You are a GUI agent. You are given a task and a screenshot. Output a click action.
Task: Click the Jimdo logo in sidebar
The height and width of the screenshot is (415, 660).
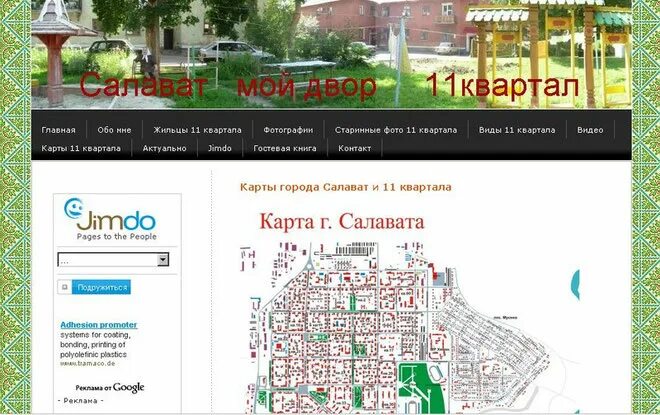click(x=110, y=215)
